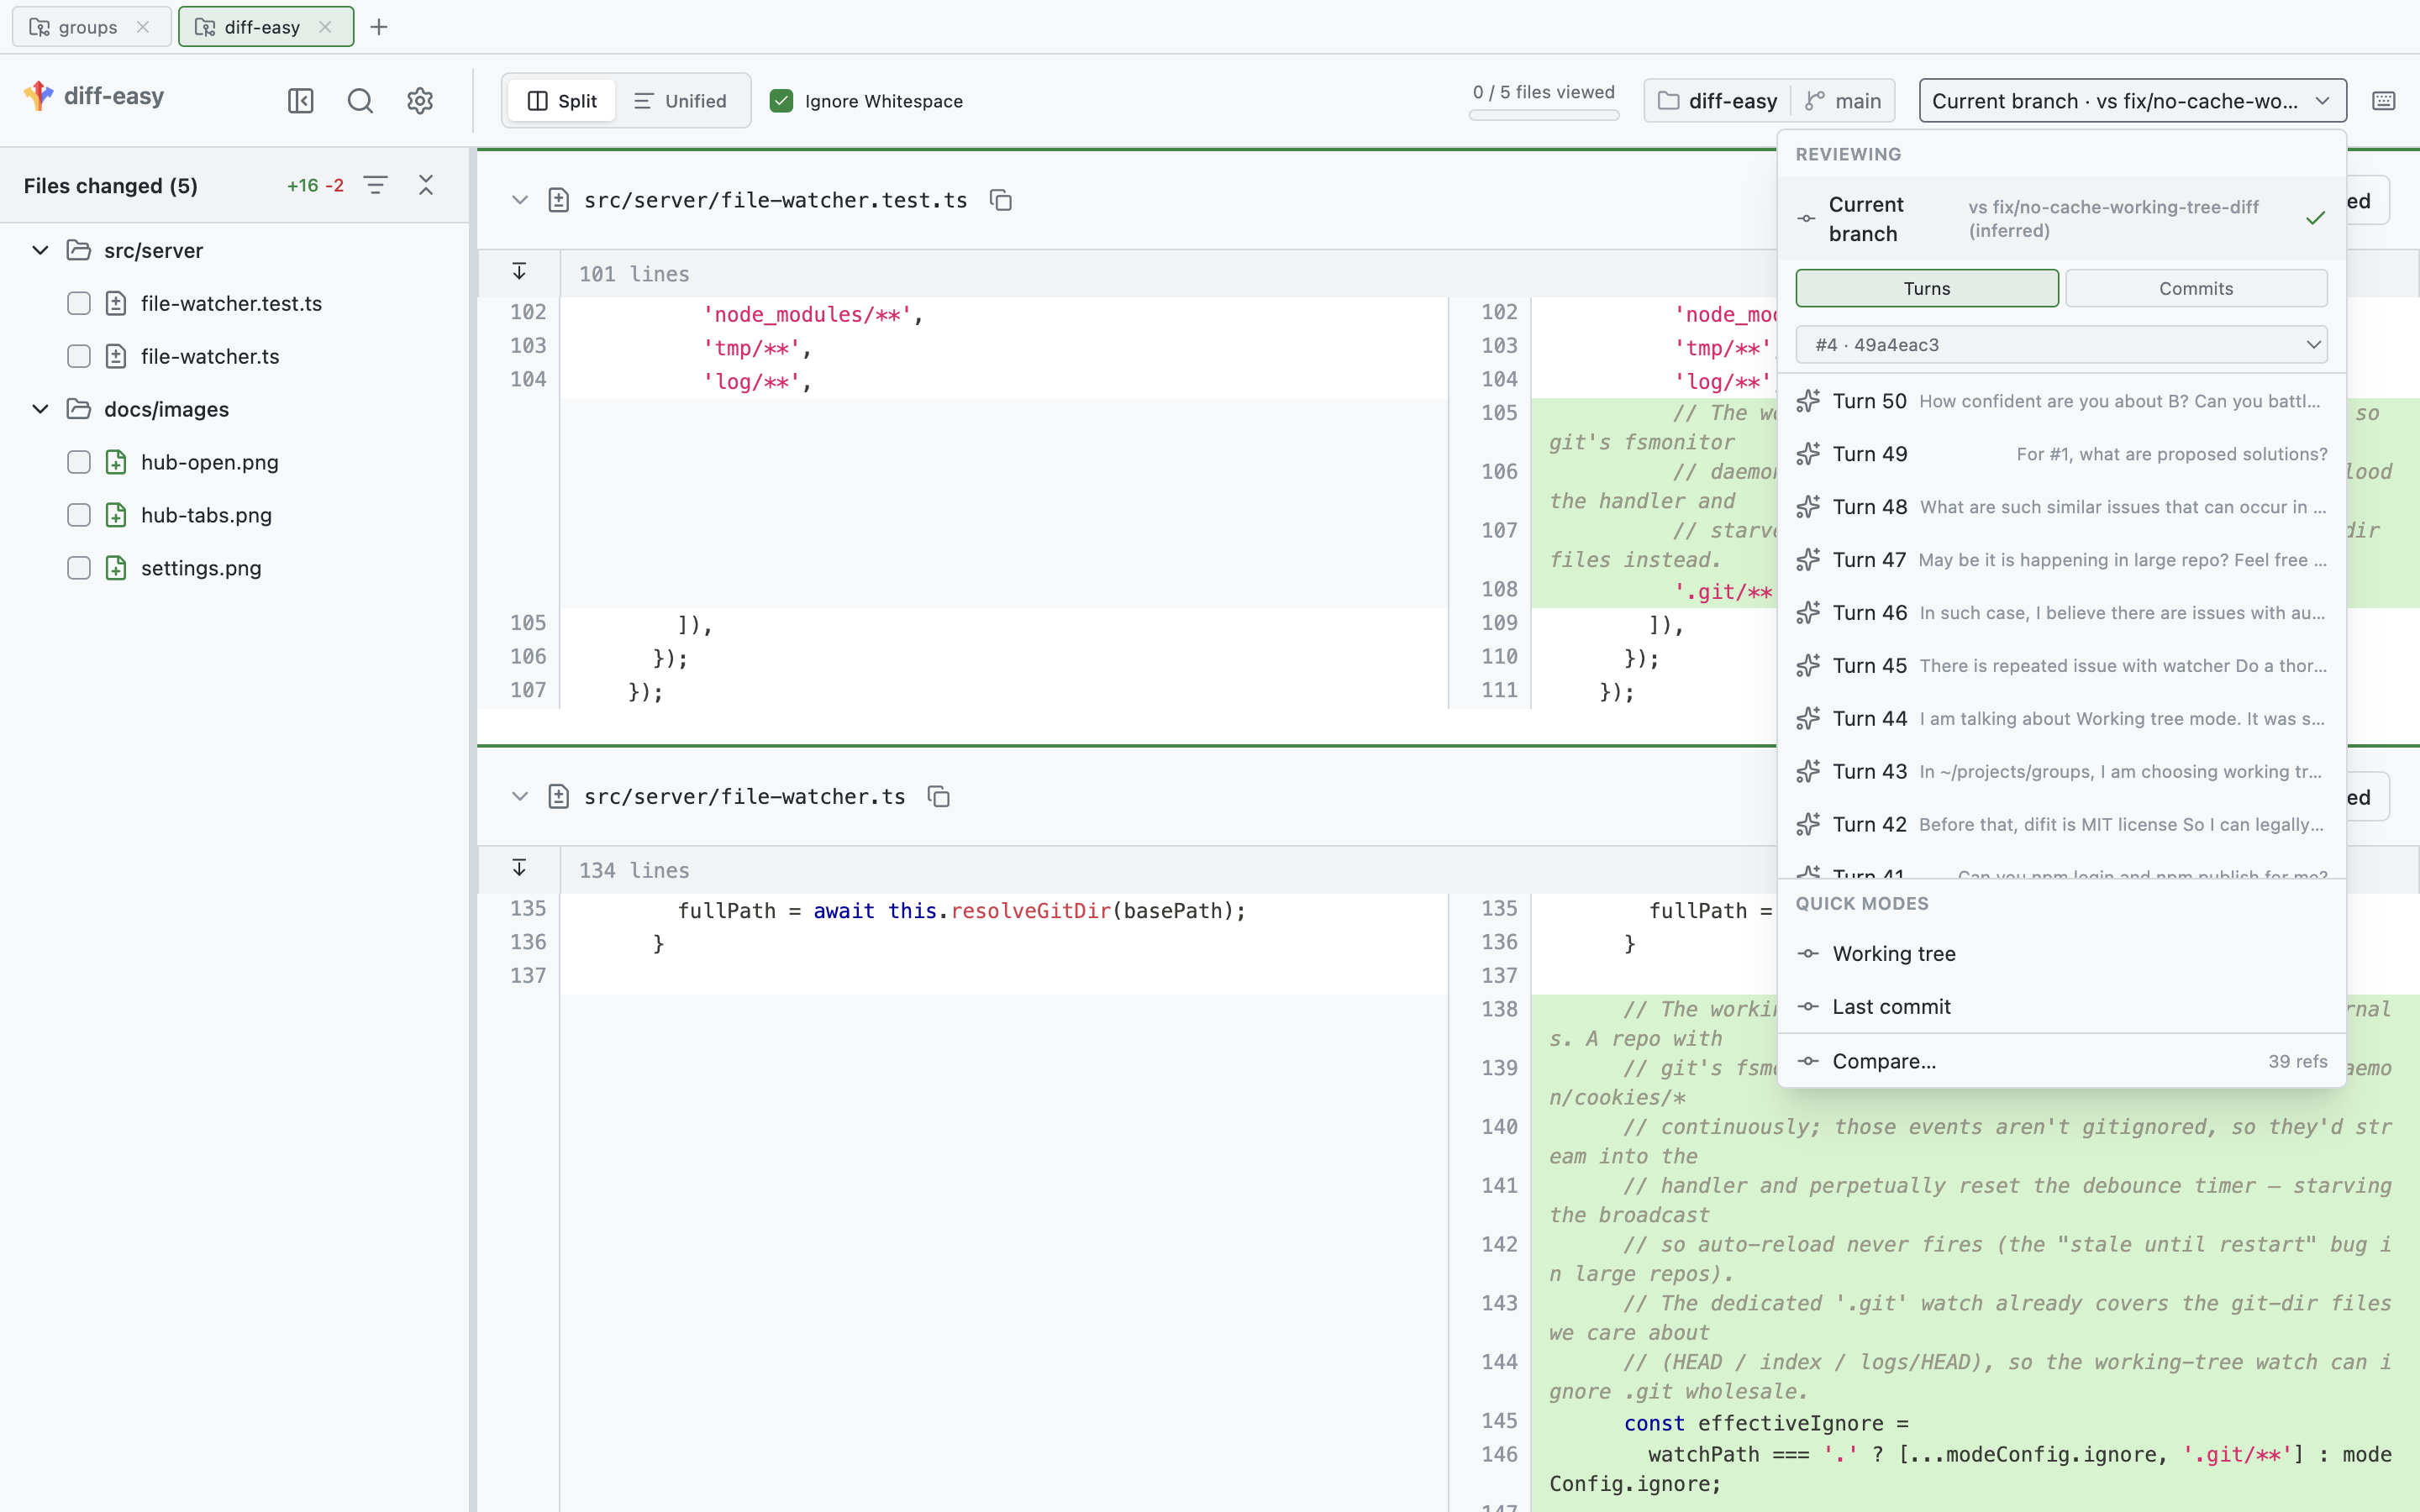Open hub-tabs.png in file tree
This screenshot has height=1512, width=2420.
206,515
